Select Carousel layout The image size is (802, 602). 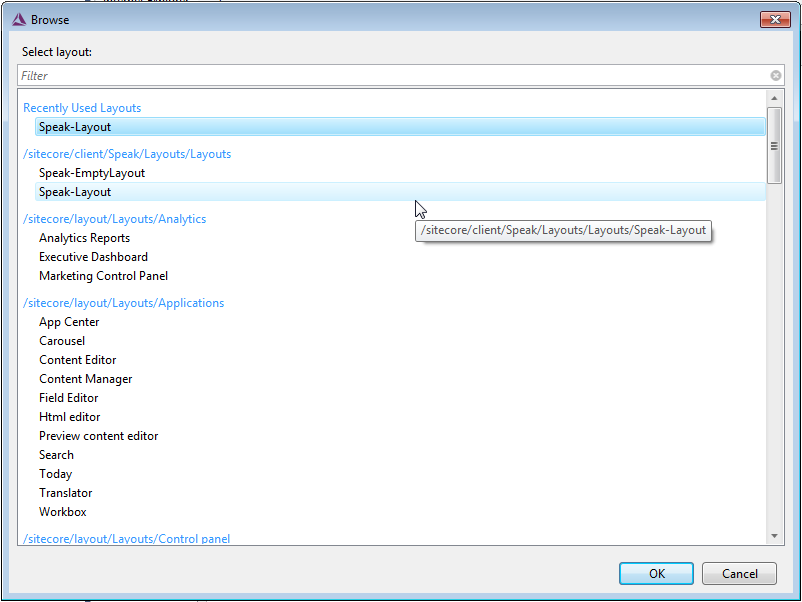pos(400,341)
